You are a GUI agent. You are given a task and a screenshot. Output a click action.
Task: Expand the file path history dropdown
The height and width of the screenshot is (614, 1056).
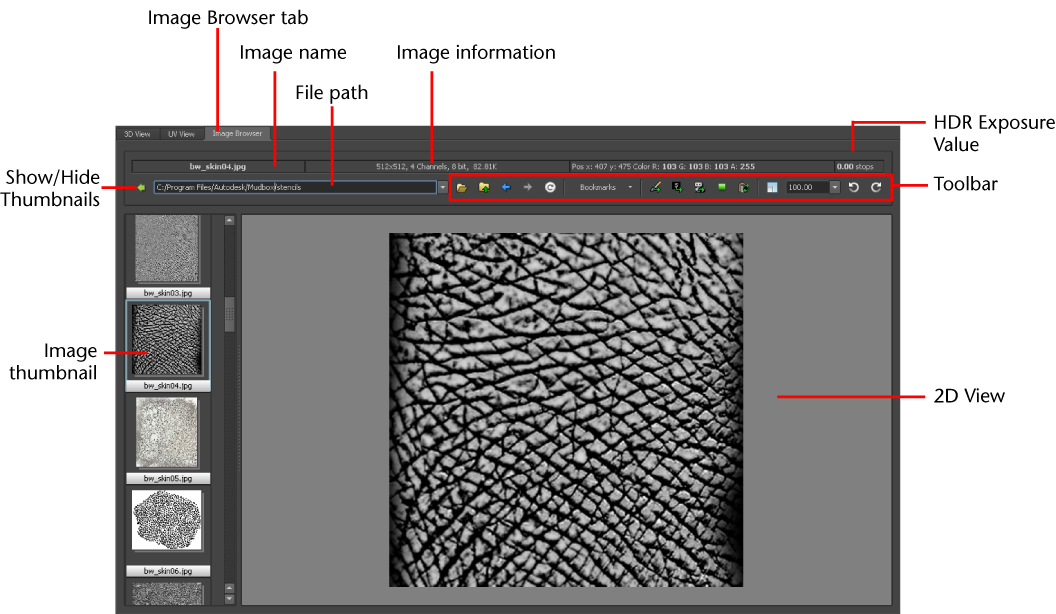[442, 188]
